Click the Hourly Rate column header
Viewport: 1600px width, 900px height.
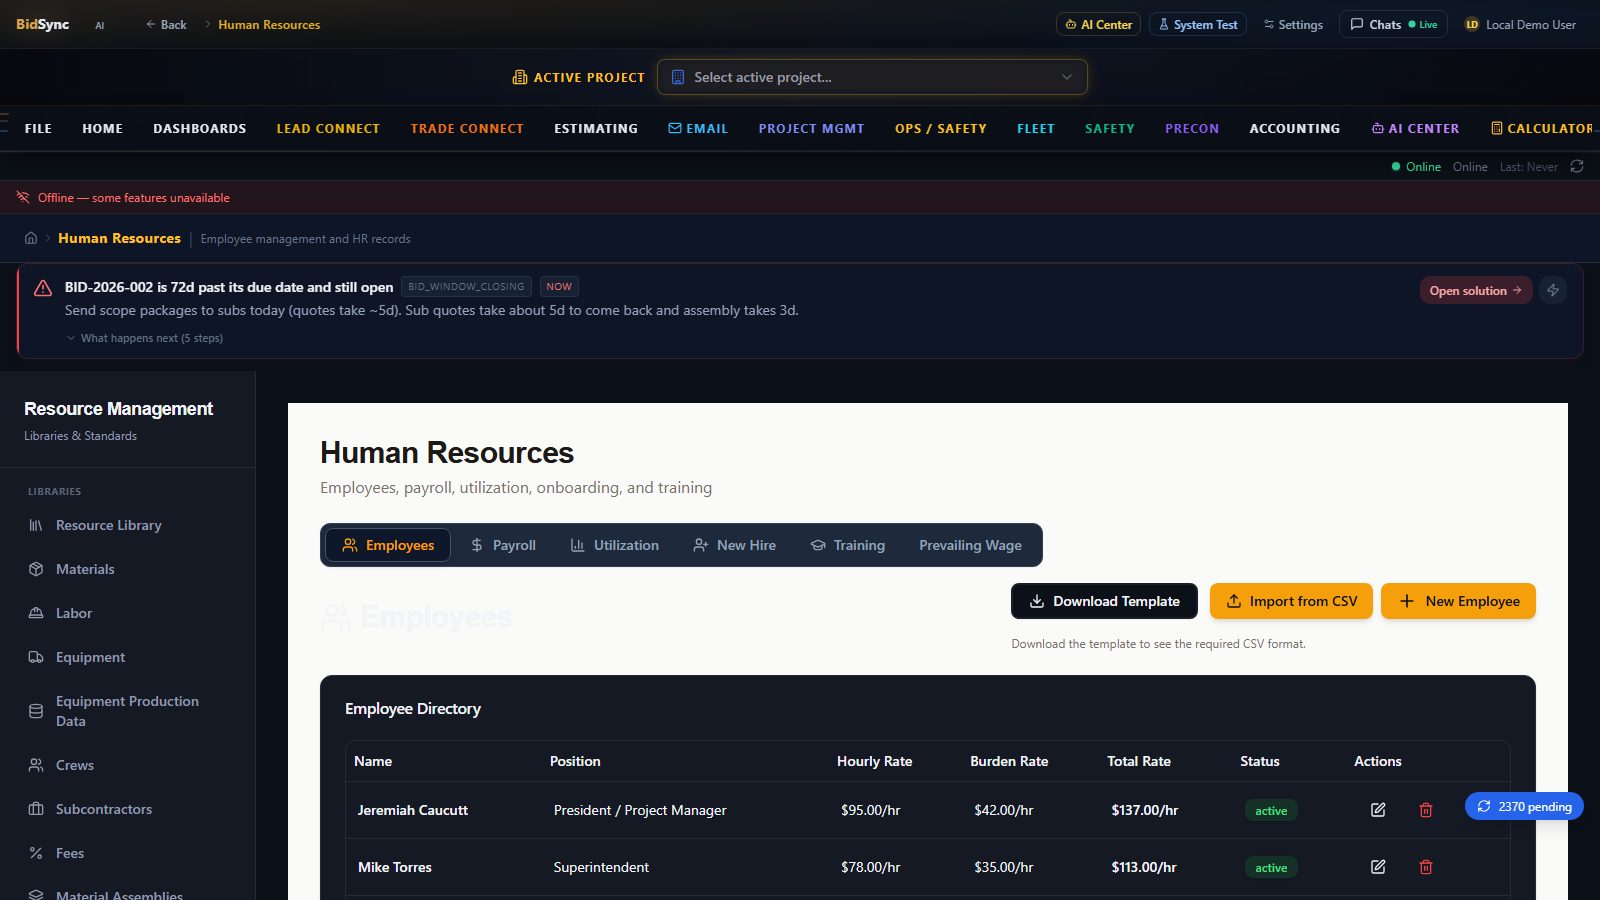(874, 761)
